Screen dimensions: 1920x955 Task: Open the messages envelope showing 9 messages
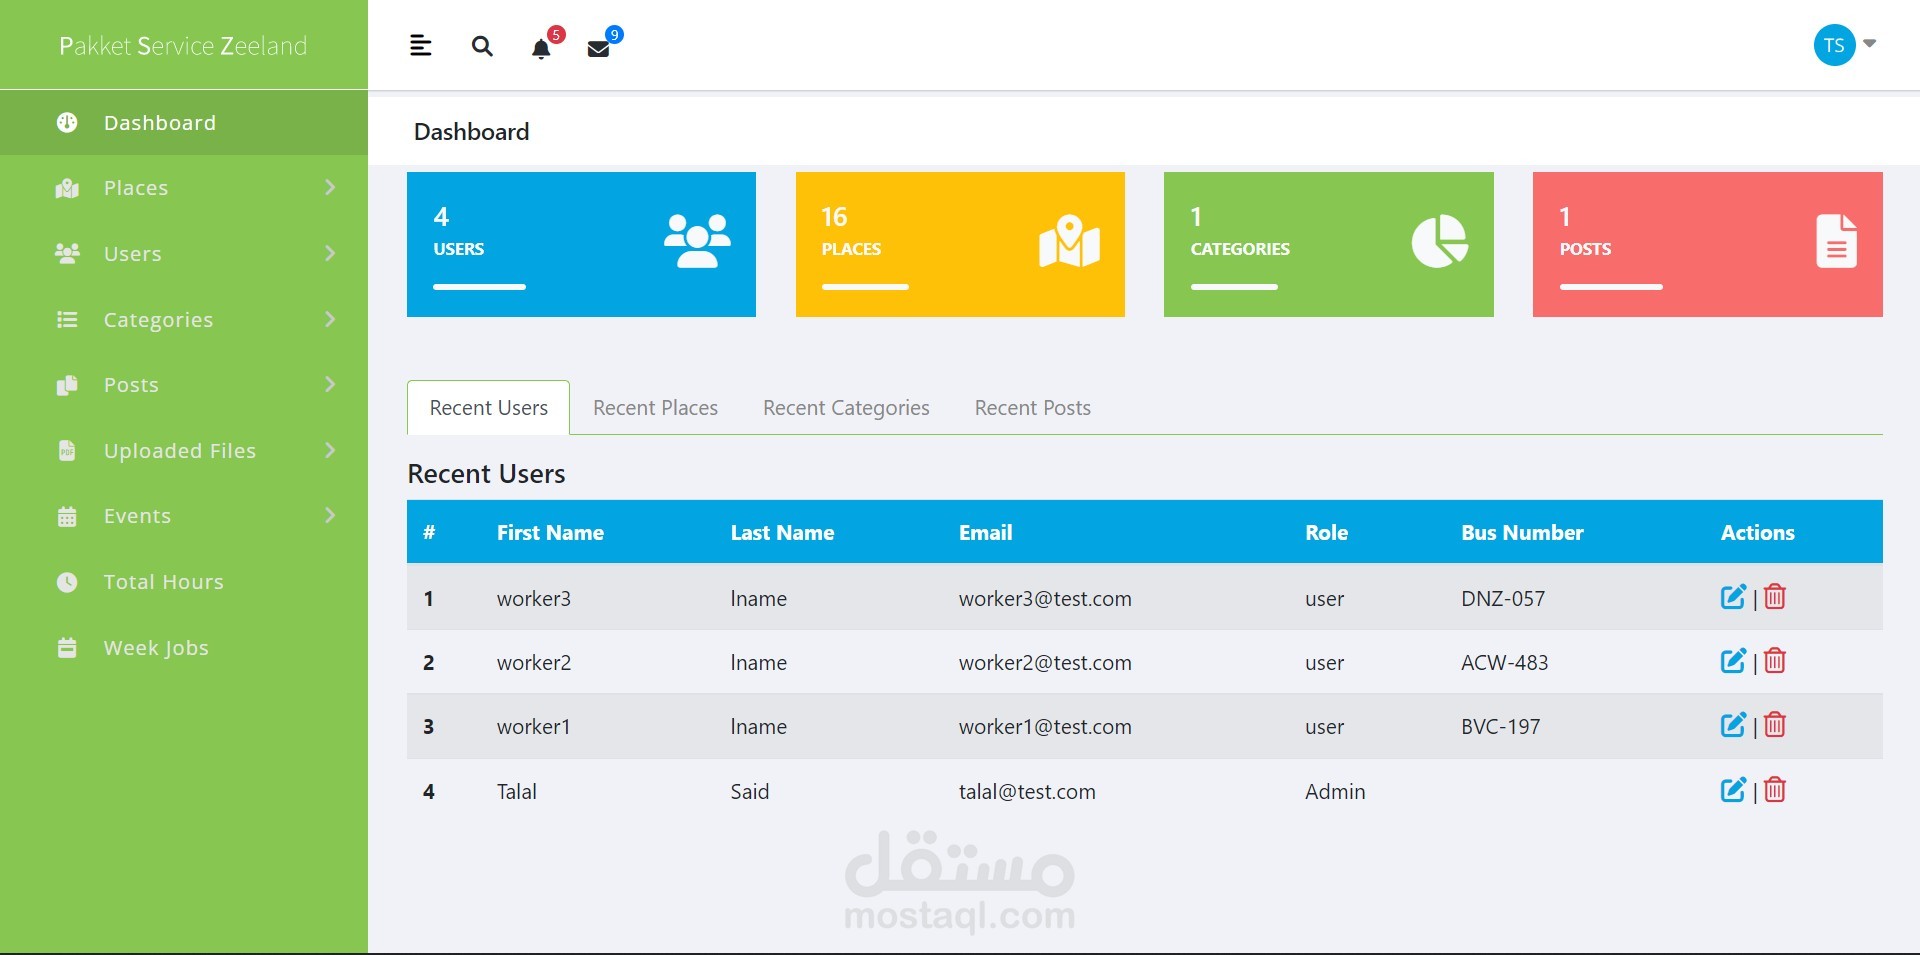pyautogui.click(x=600, y=48)
